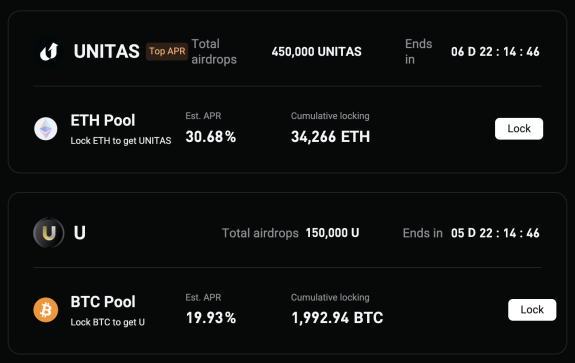Click 'Lock ETH to get UNITAS' subtitle
The height and width of the screenshot is (363, 575).
pos(121,141)
